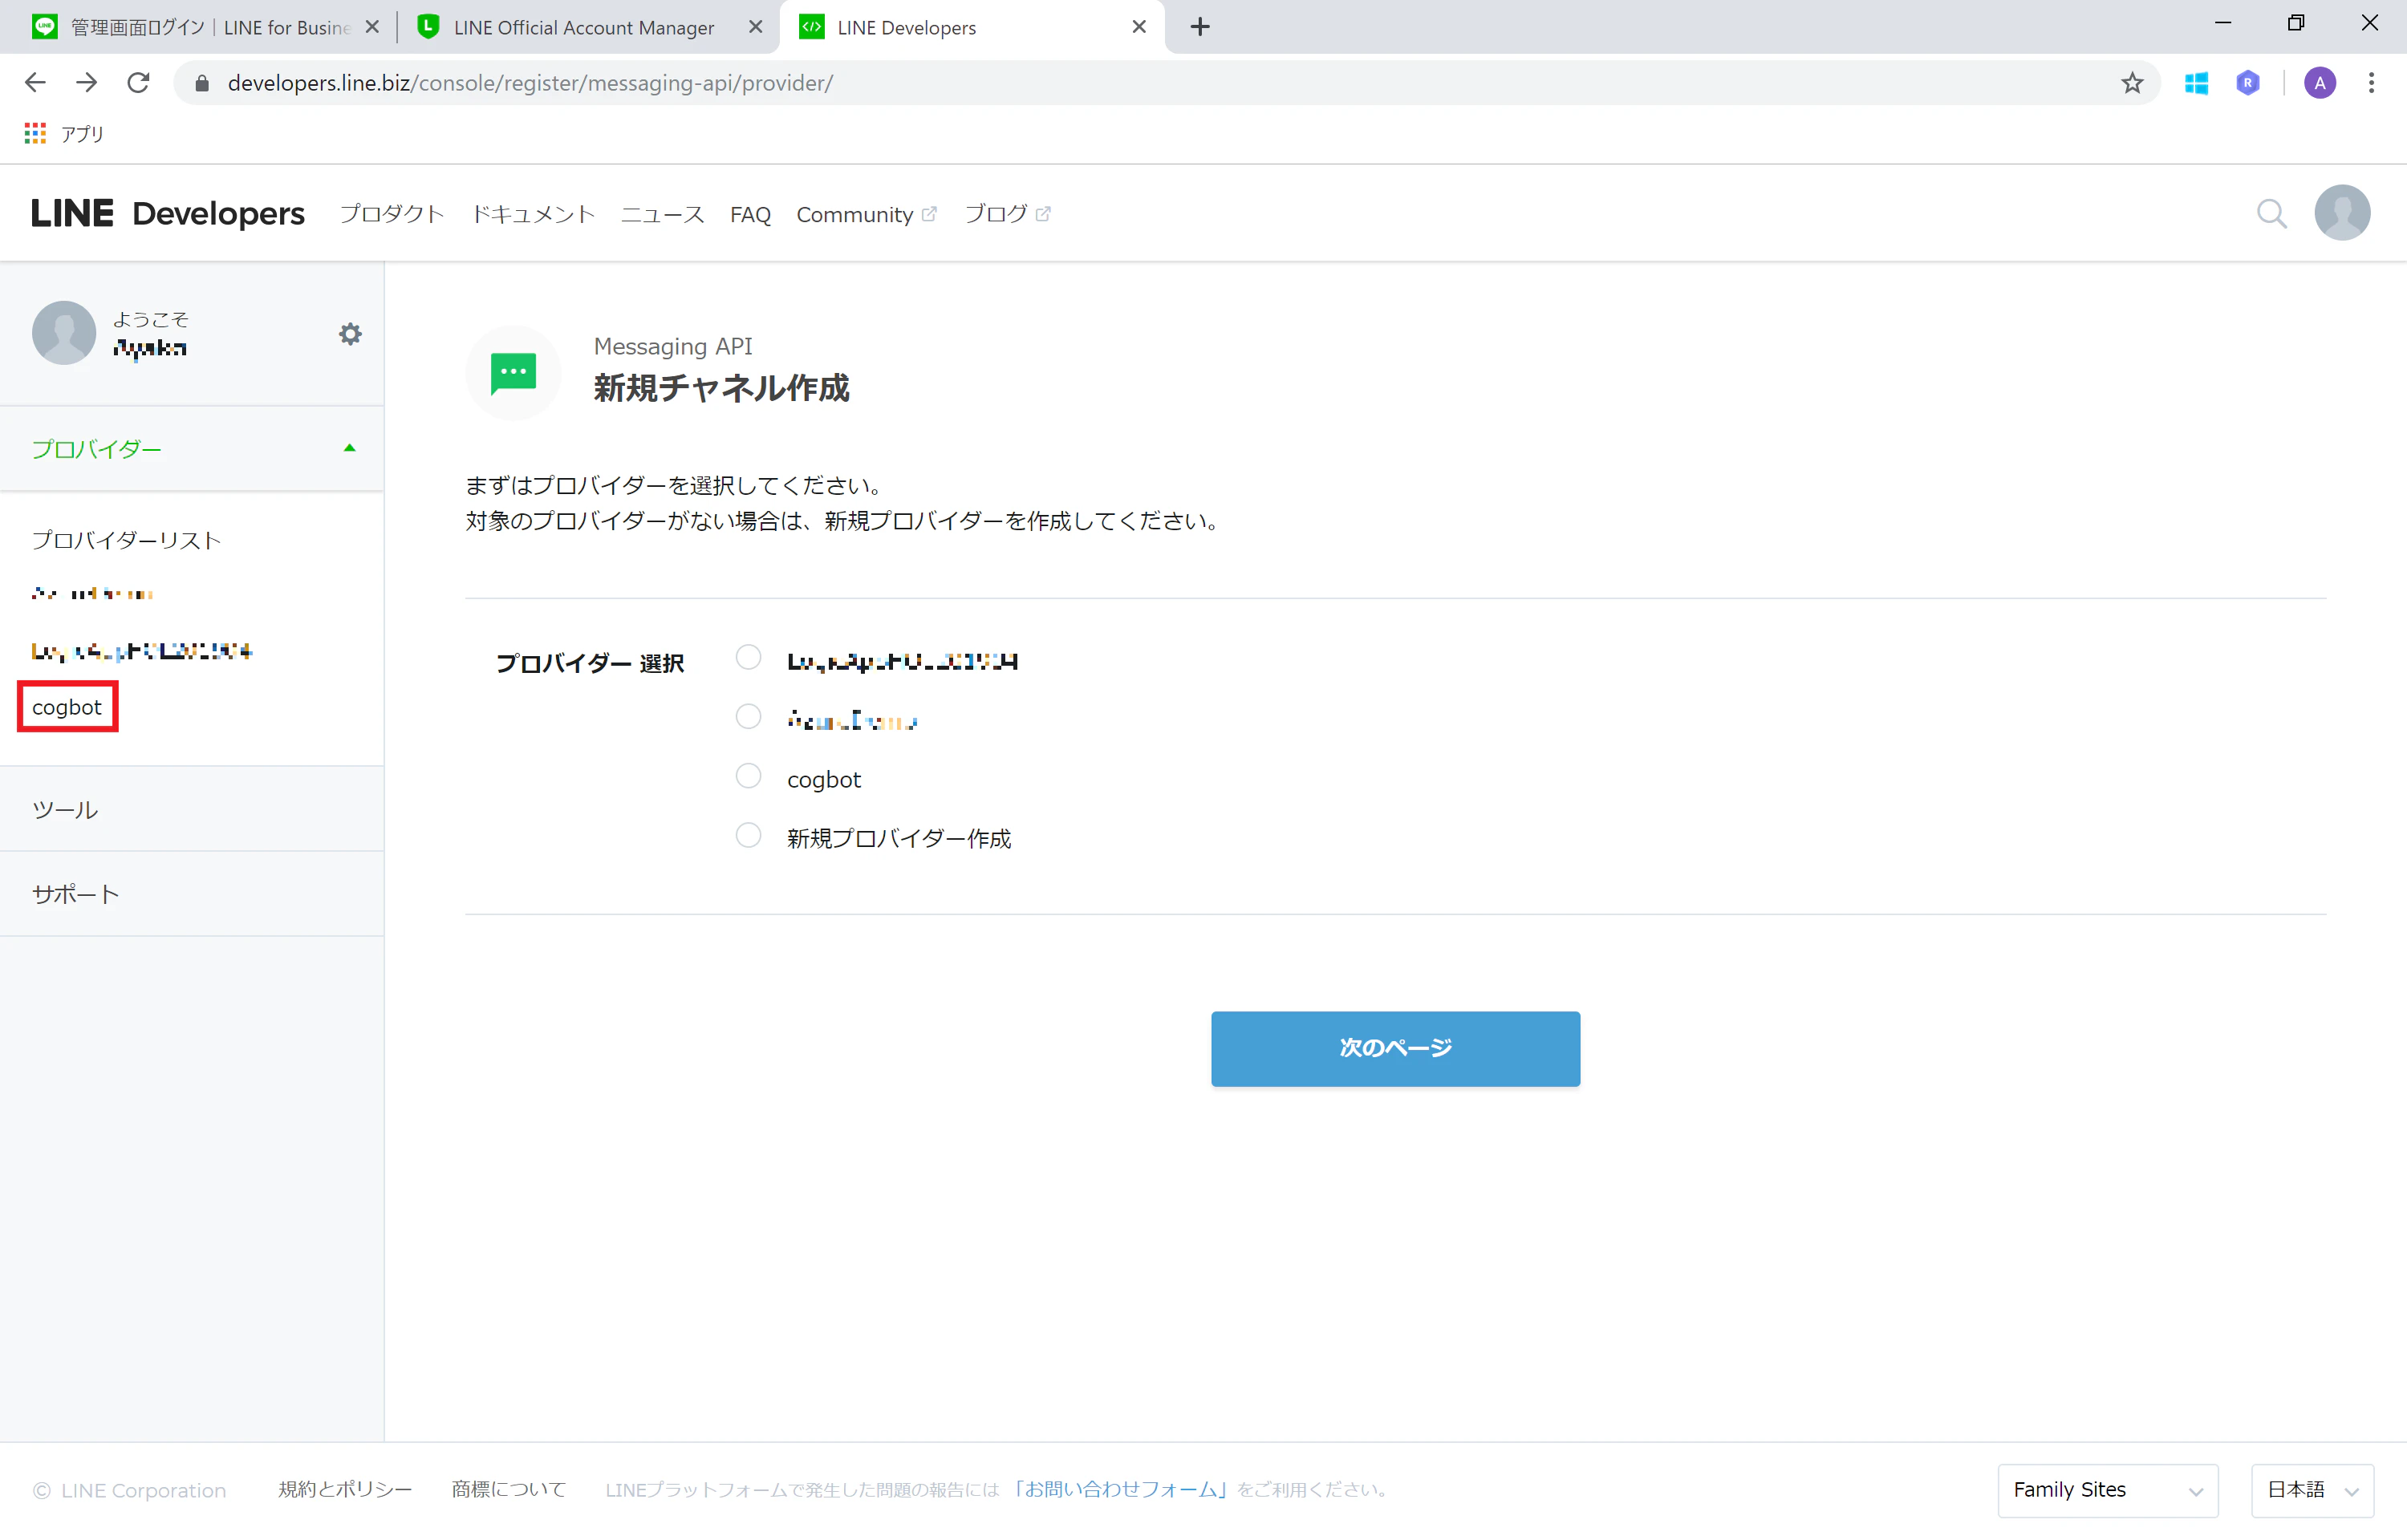Go forward with the browser forward arrow
Viewport: 2407px width, 1540px height.
pyautogui.click(x=87, y=83)
